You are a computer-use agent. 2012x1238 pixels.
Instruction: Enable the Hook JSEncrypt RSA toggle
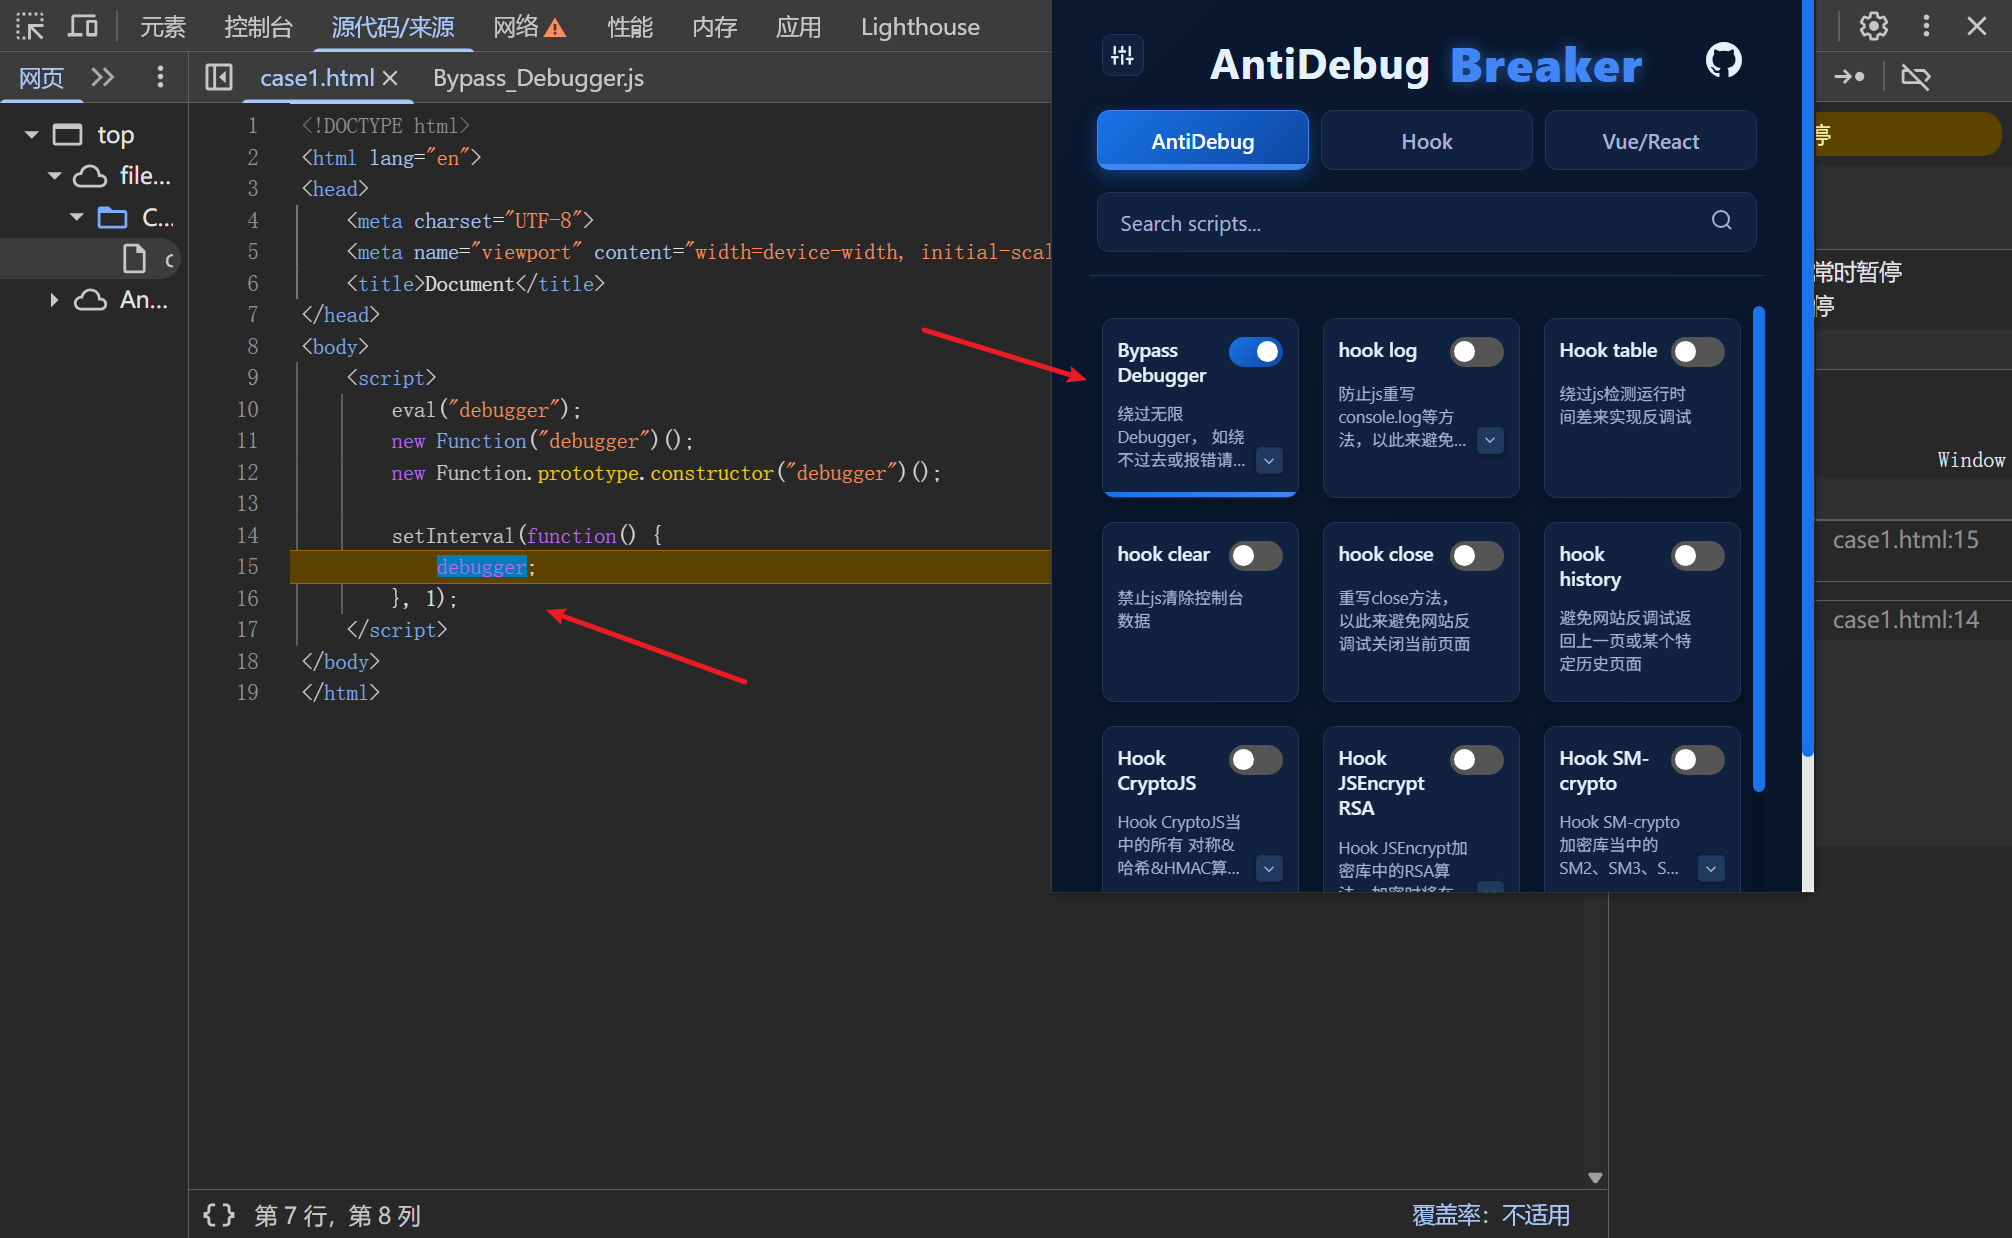point(1476,760)
